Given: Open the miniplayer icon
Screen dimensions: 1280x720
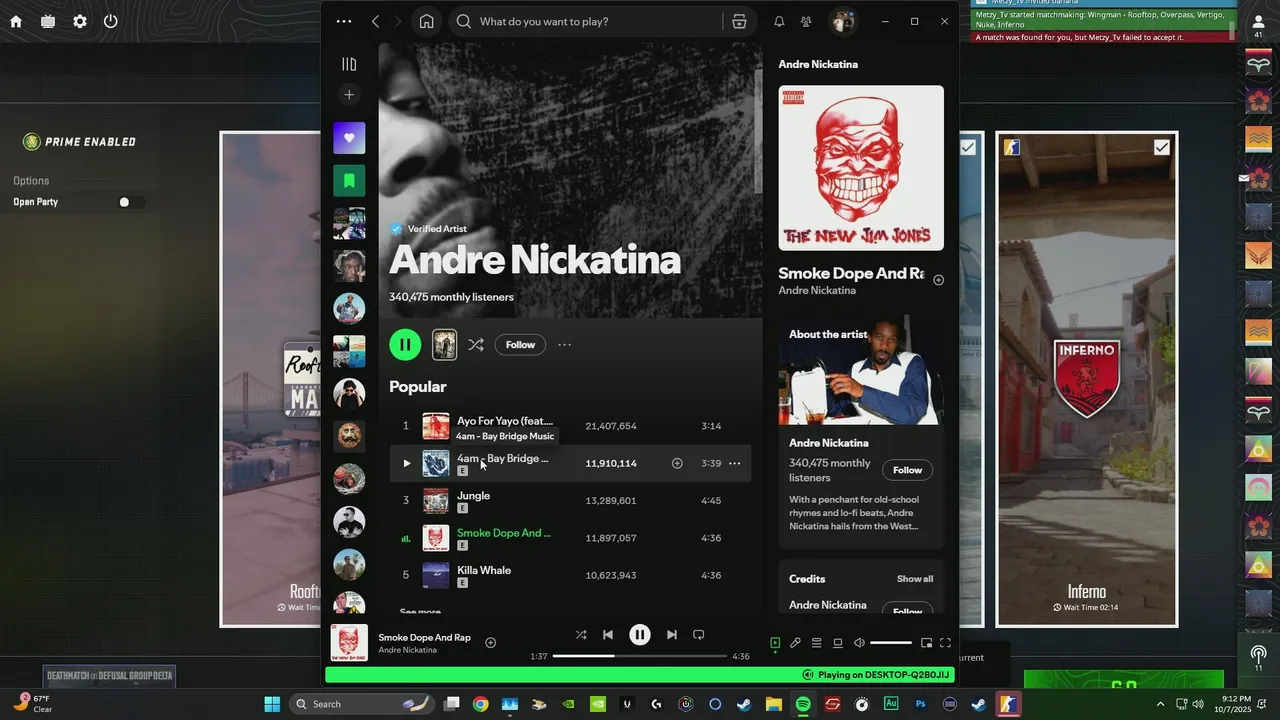Looking at the screenshot, I should [x=926, y=643].
